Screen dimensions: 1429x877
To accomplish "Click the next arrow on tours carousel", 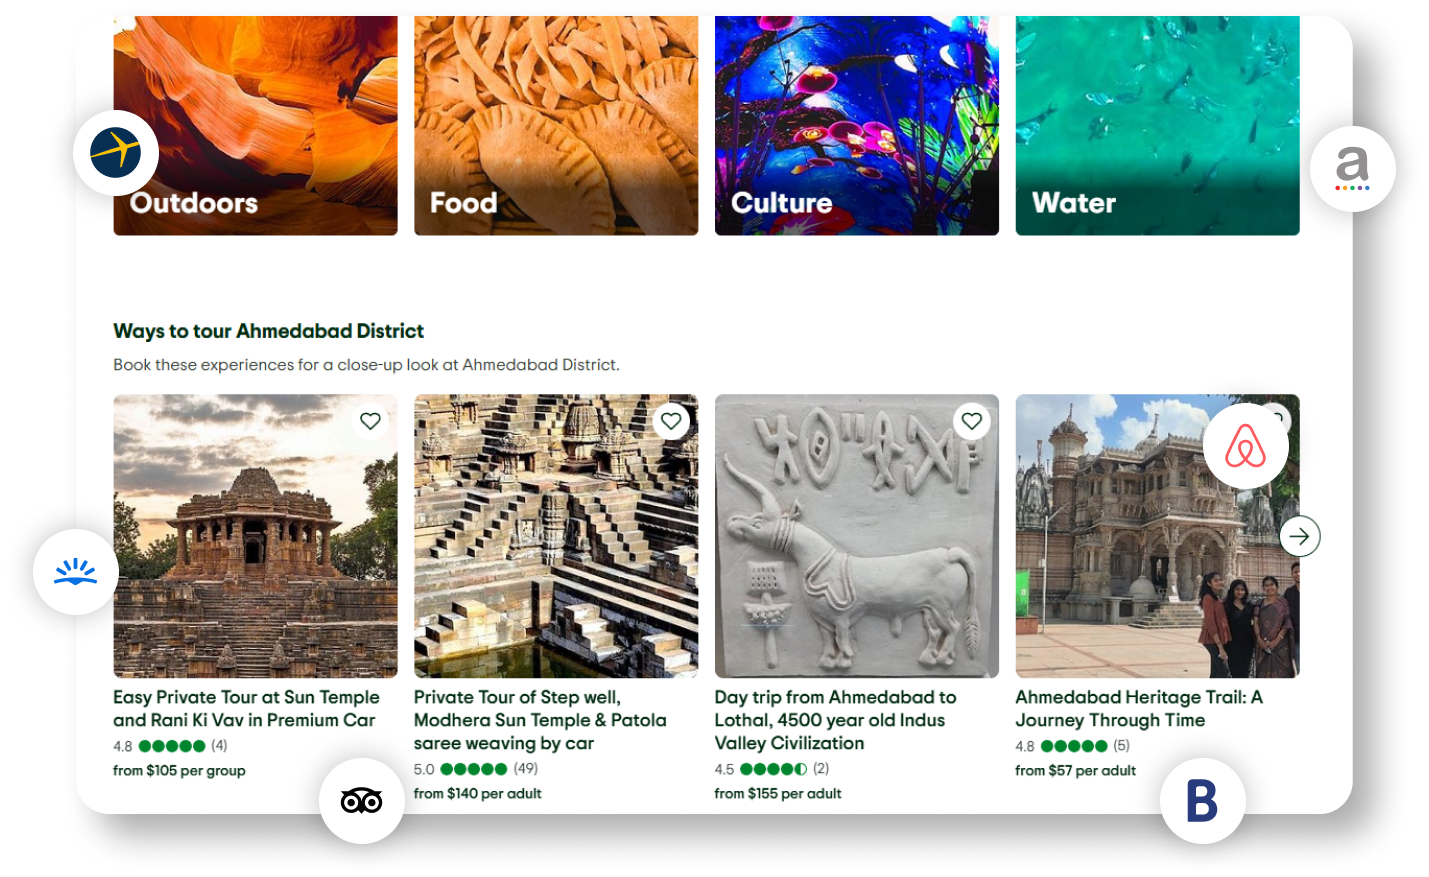I will pos(1300,536).
